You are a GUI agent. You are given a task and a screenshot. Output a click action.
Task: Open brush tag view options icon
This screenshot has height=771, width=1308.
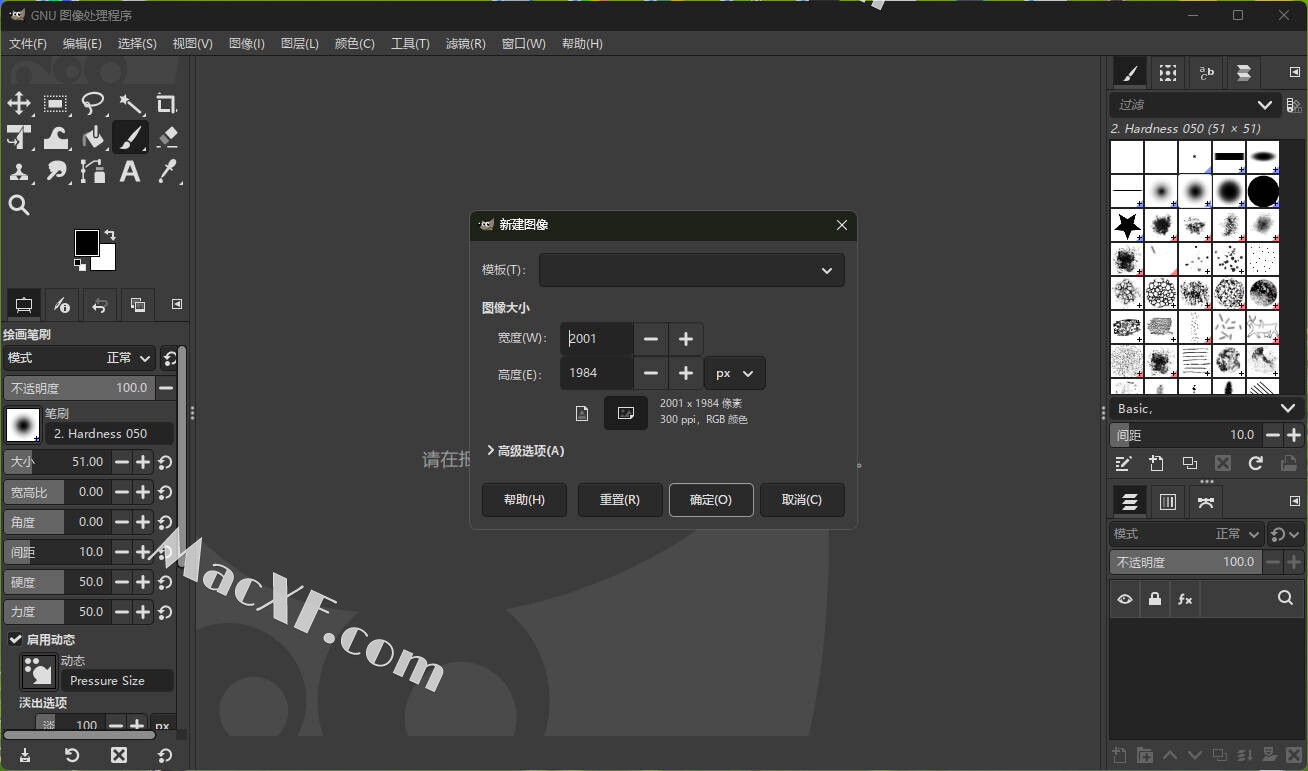pos(1294,105)
